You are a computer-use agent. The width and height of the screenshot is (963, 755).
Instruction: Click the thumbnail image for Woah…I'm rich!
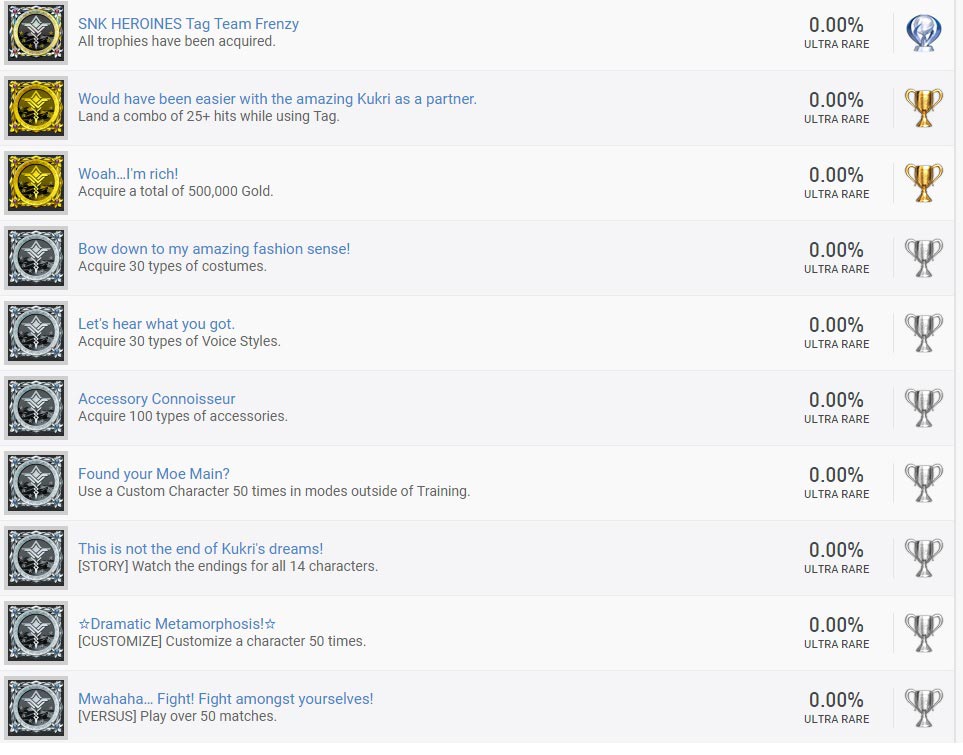tap(37, 183)
